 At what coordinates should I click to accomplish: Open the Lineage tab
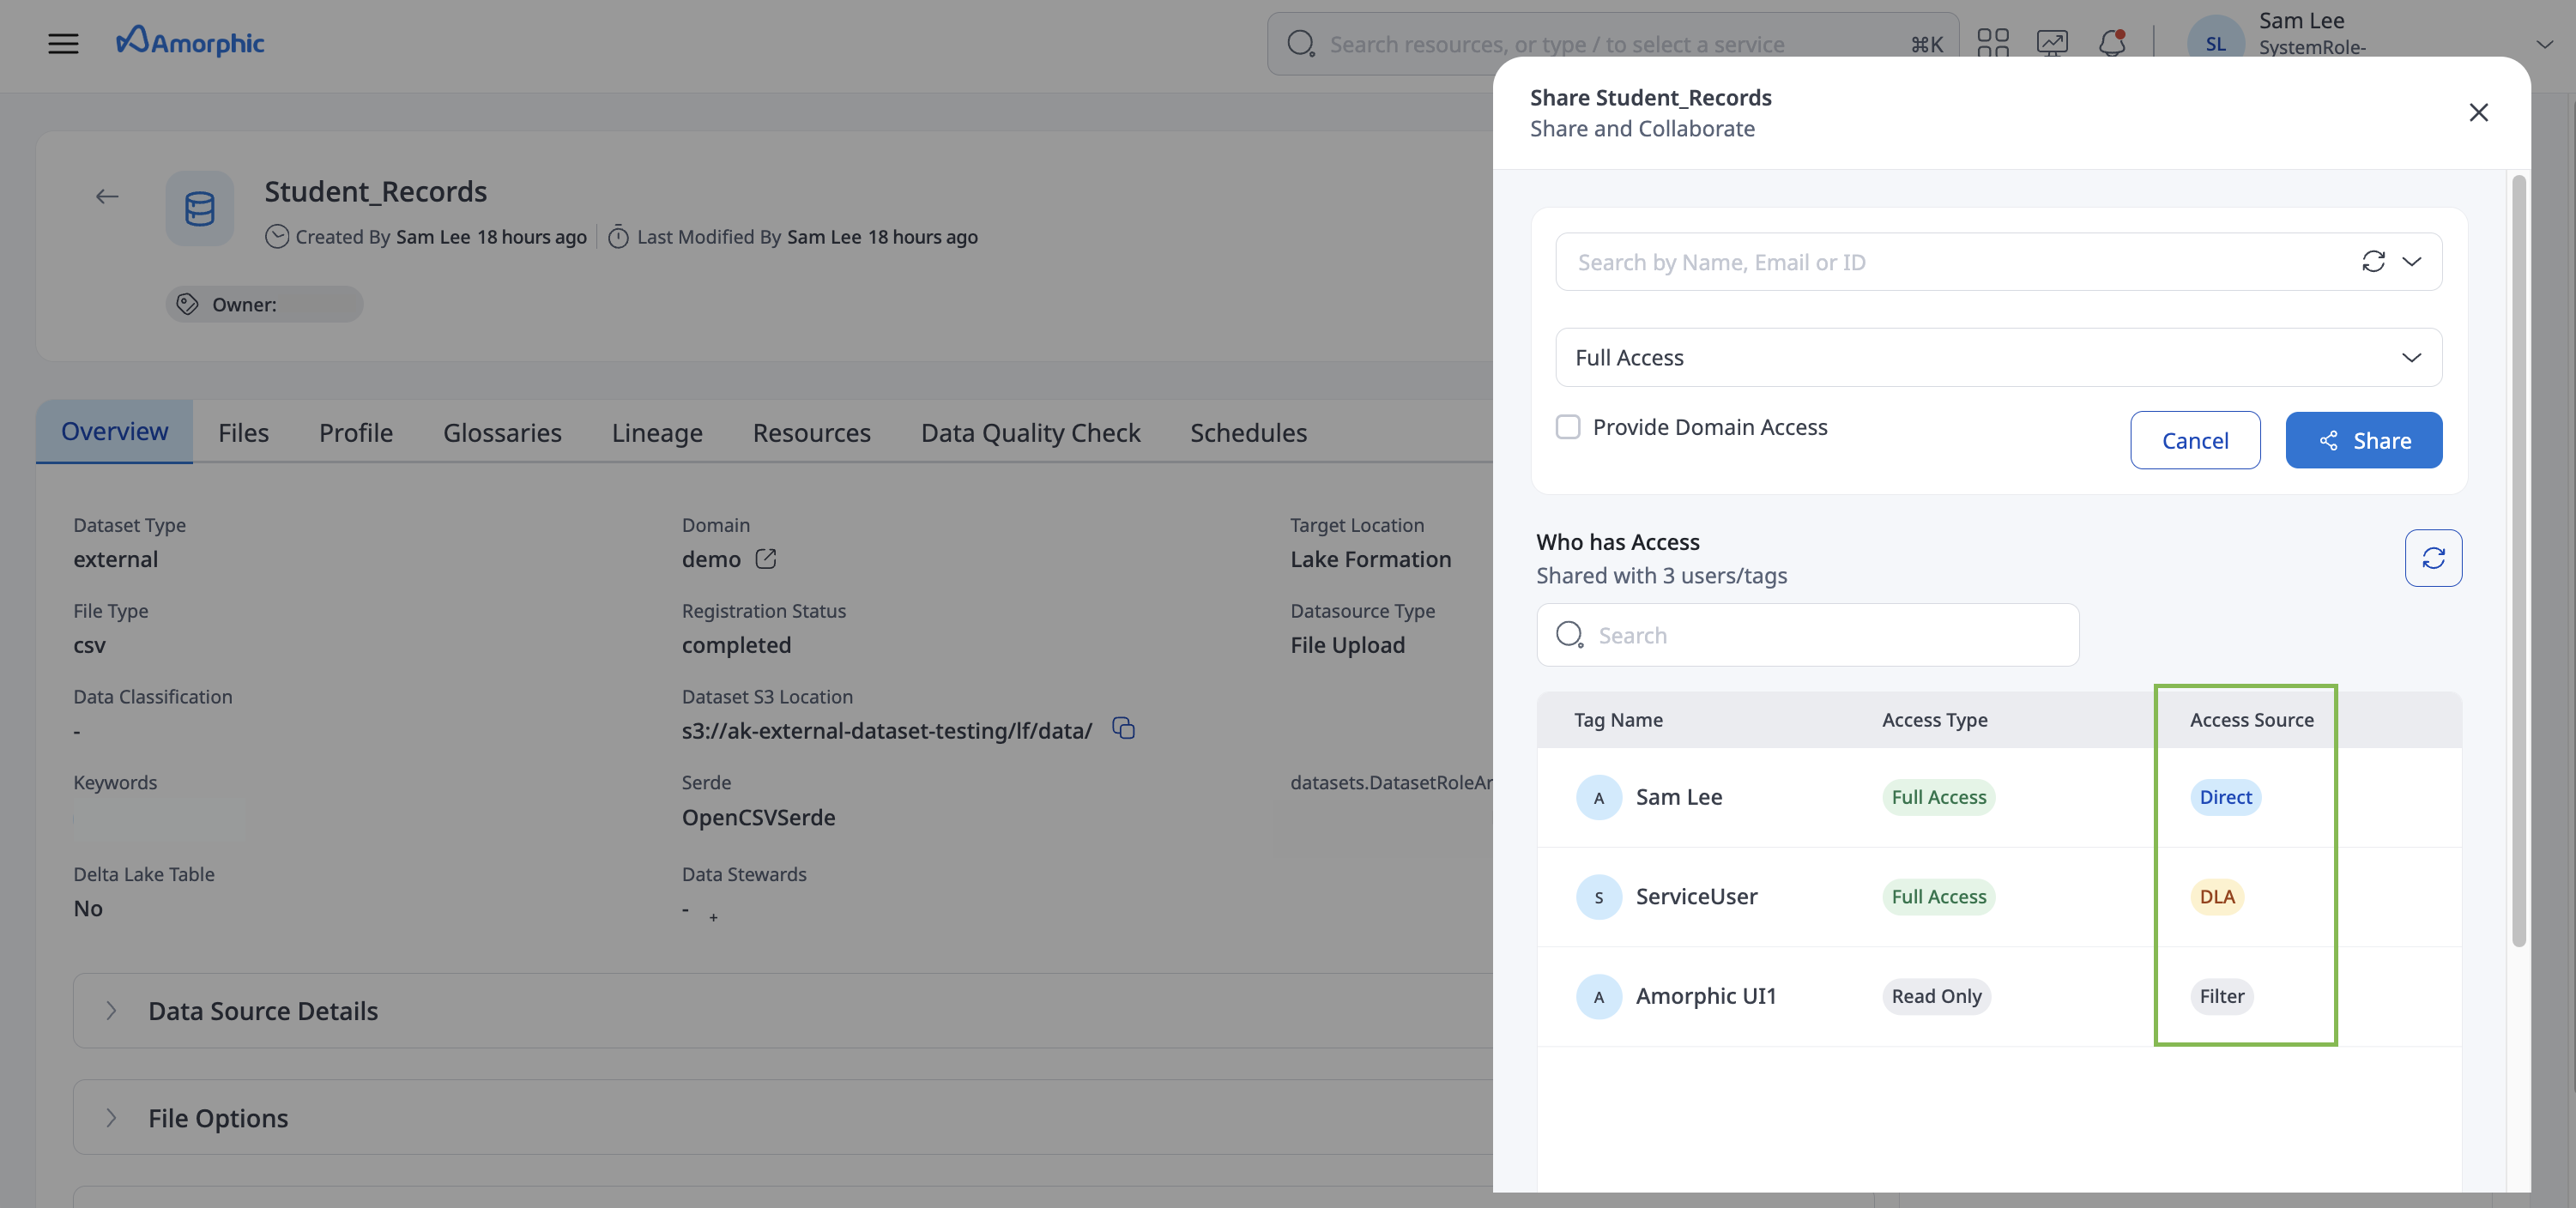(657, 432)
